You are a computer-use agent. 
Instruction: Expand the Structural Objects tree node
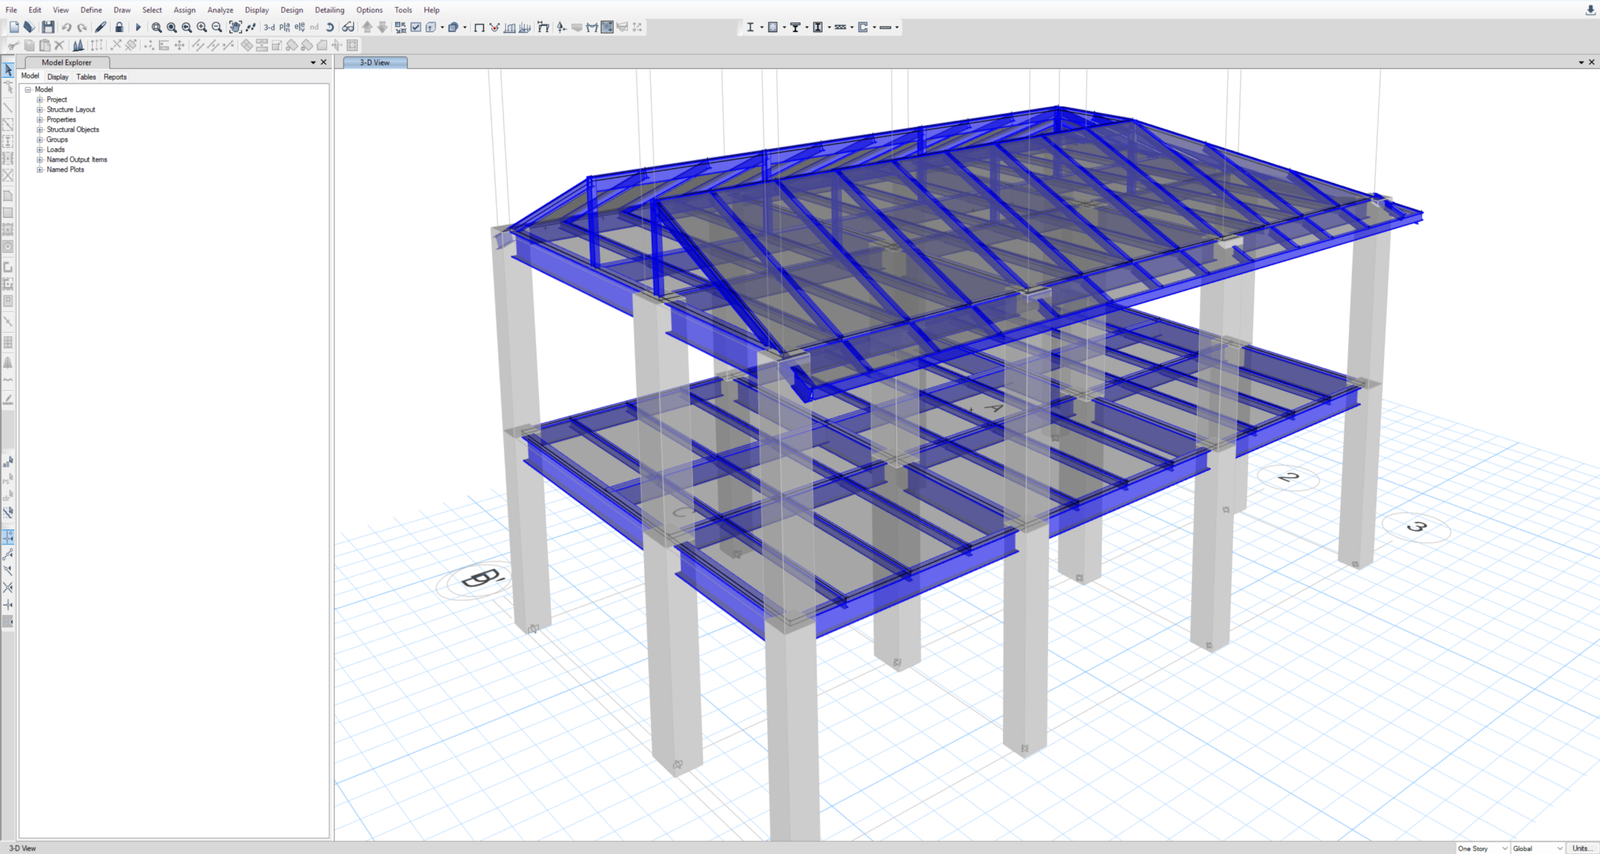coord(40,130)
